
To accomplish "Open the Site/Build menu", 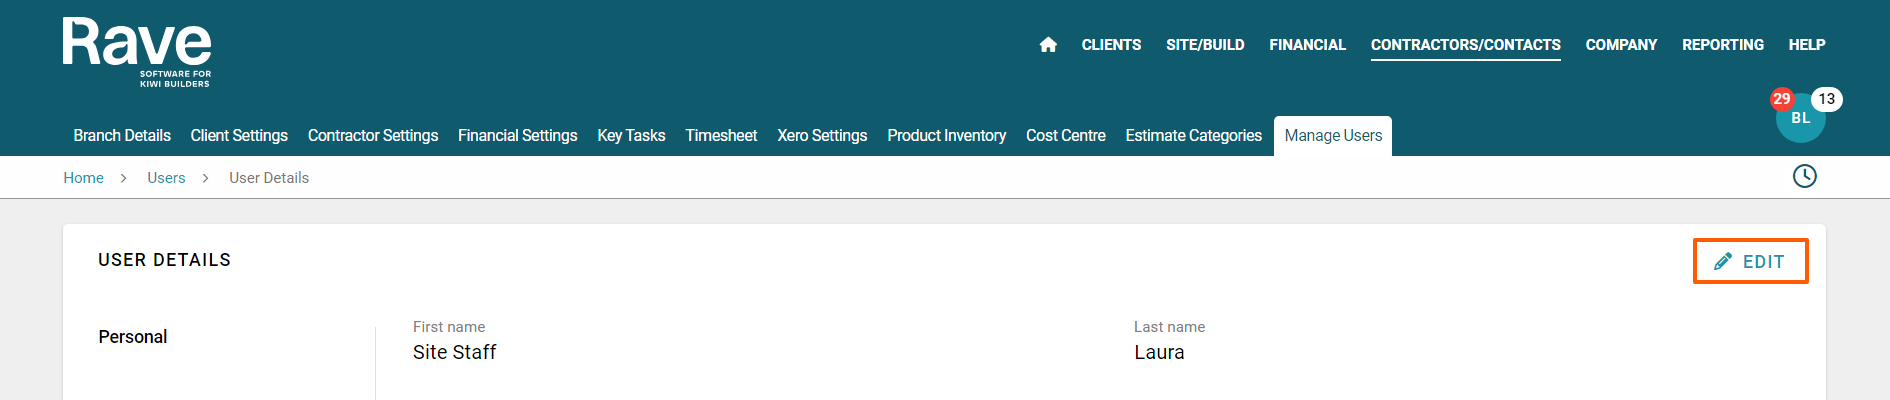I will pyautogui.click(x=1205, y=45).
